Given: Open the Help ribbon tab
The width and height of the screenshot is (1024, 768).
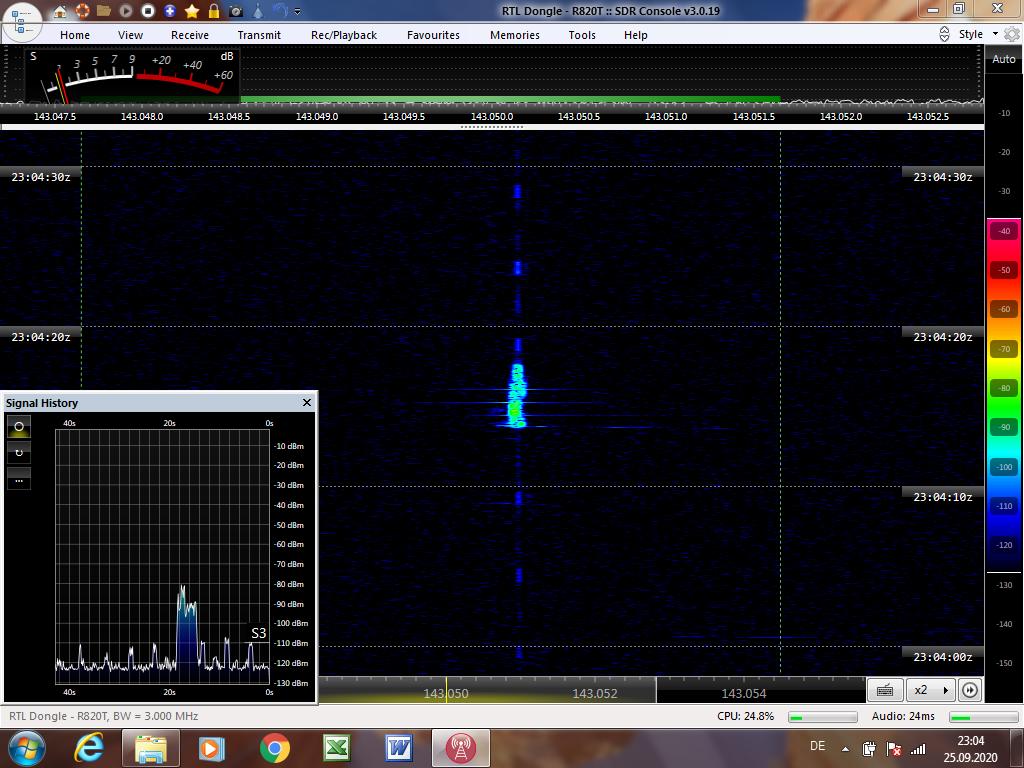Looking at the screenshot, I should [x=635, y=35].
